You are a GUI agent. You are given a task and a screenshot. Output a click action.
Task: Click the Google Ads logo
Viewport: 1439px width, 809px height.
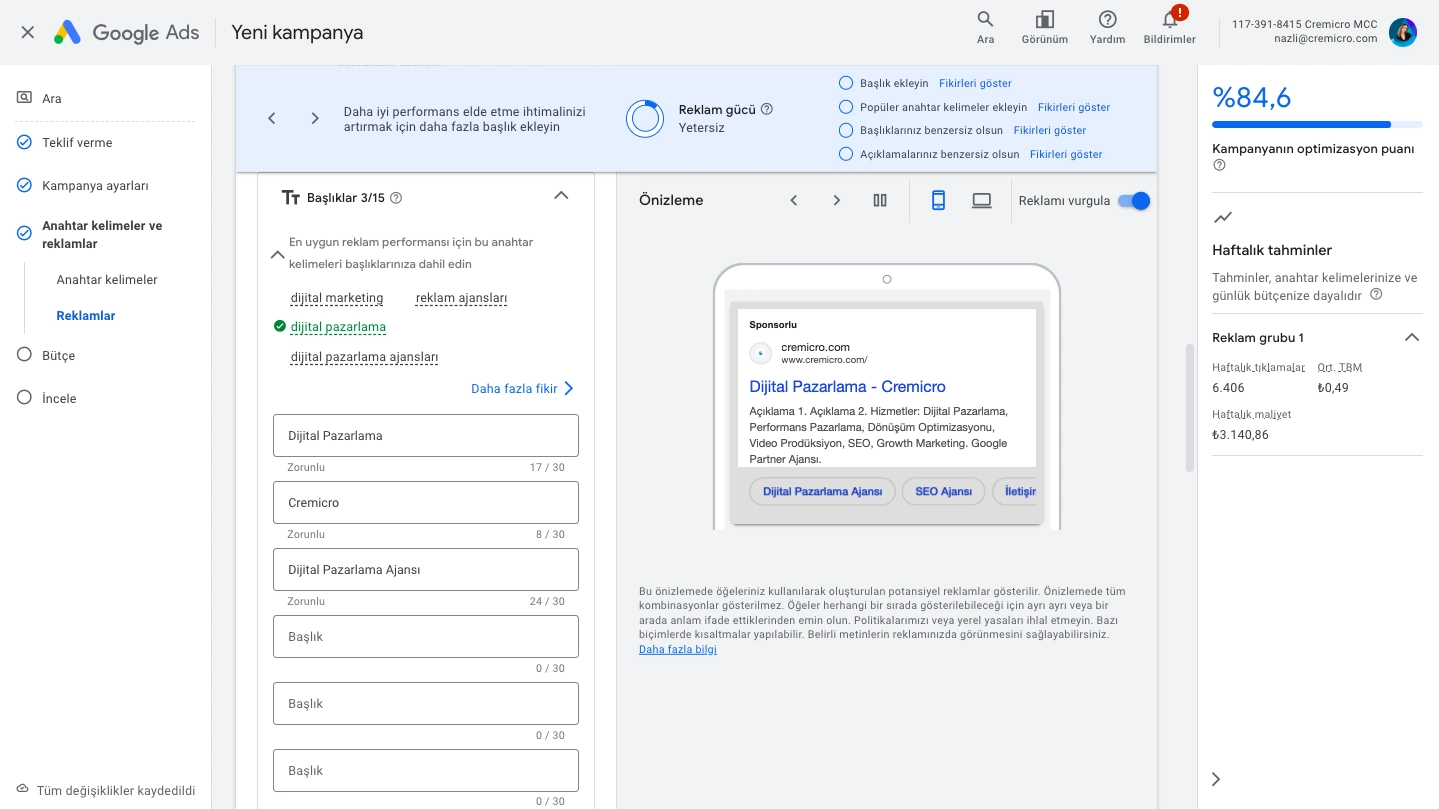point(127,32)
